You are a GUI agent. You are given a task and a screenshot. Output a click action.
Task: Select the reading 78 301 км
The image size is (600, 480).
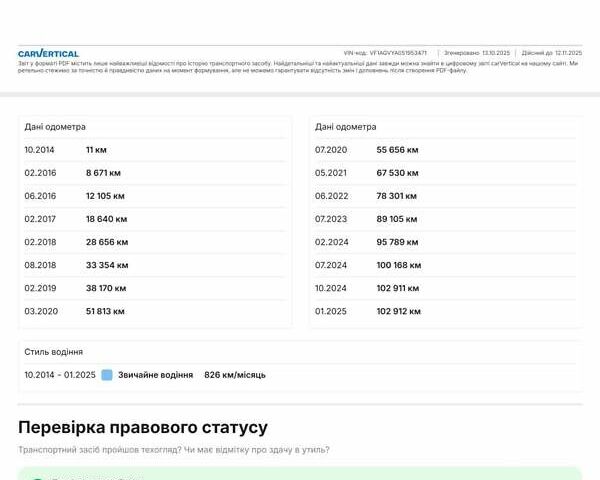pos(396,196)
